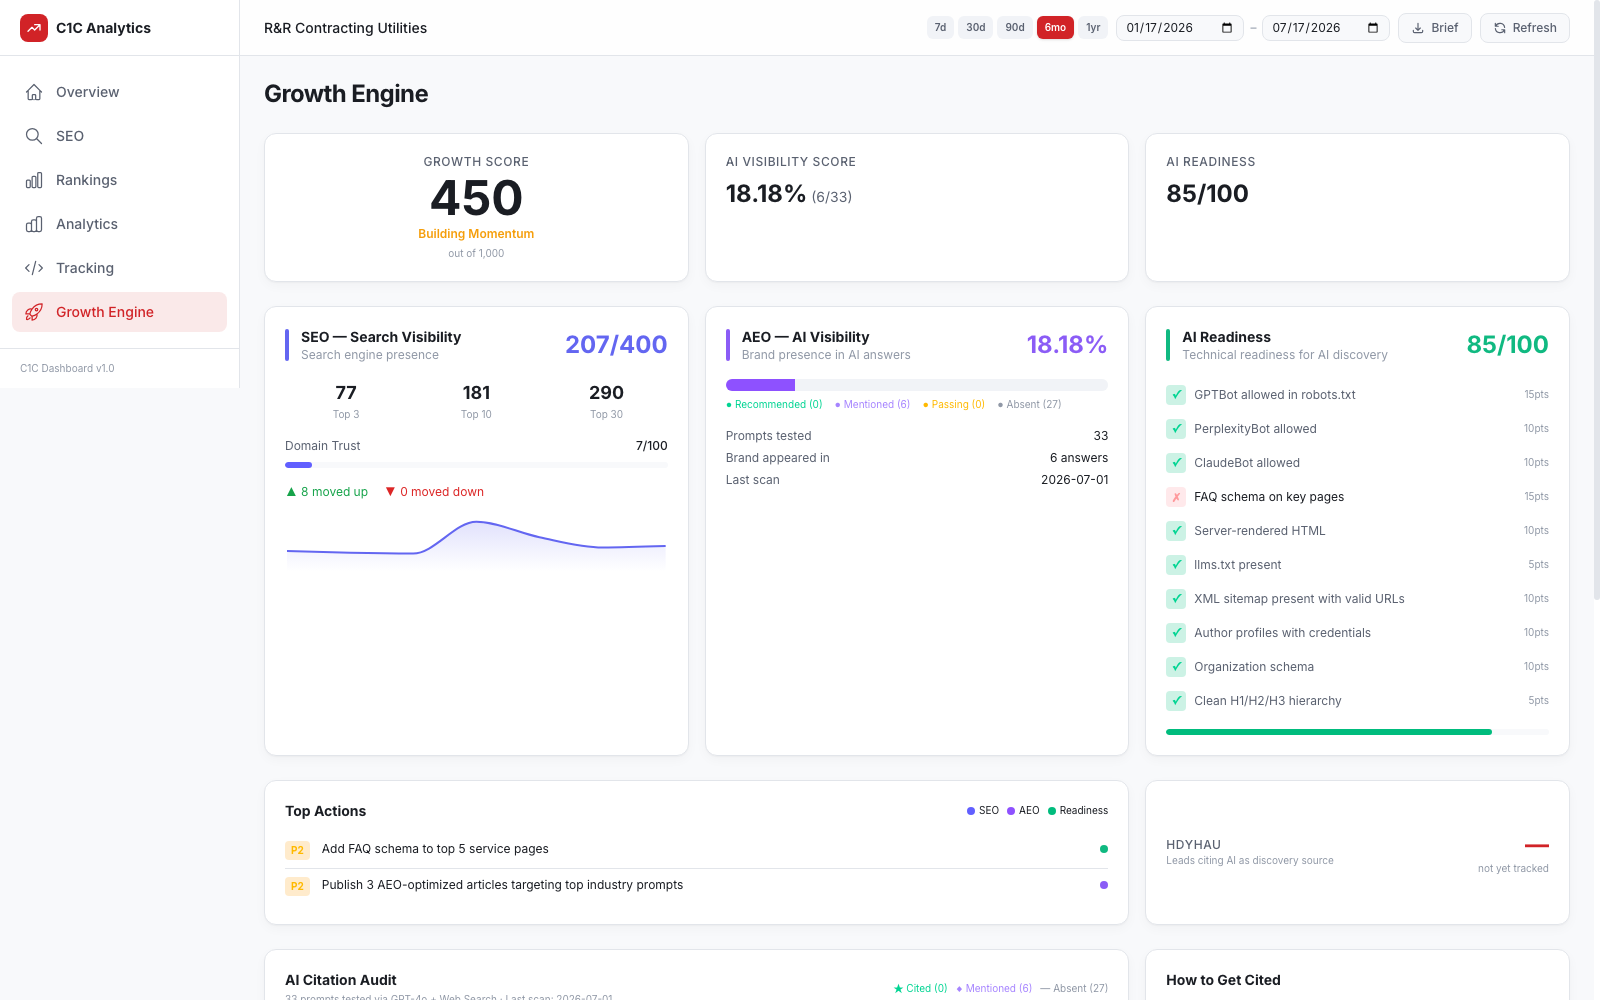Select the 30d time range
Viewport: 1600px width, 1000px height.
click(x=976, y=28)
